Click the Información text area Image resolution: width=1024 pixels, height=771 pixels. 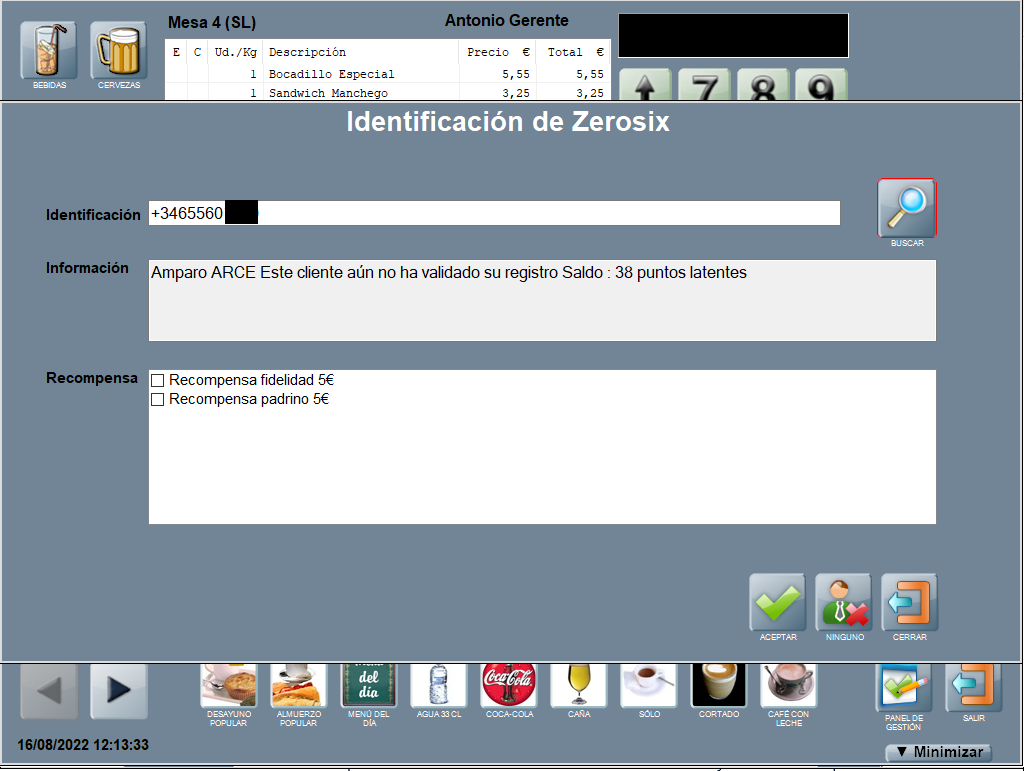pos(541,300)
